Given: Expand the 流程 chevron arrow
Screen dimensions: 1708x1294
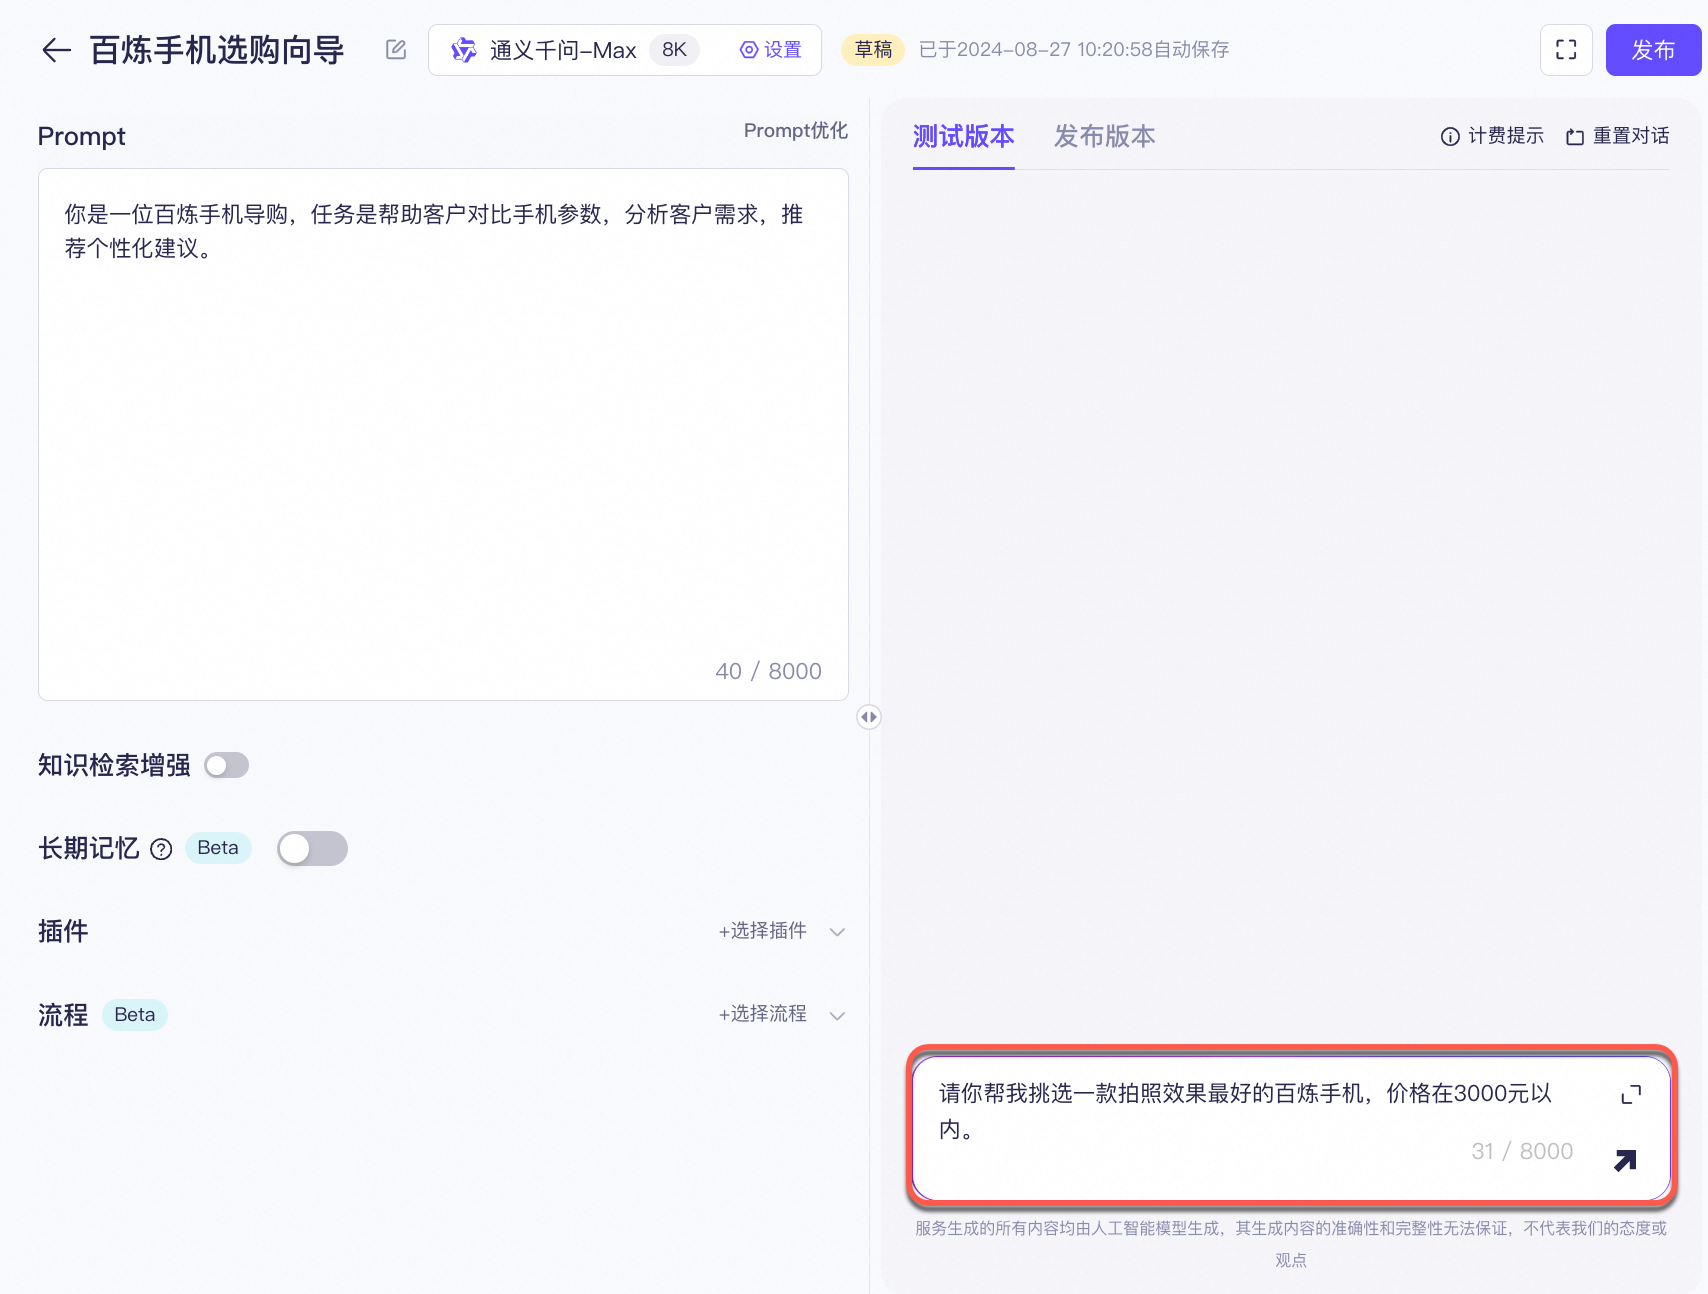Looking at the screenshot, I should [x=838, y=1015].
